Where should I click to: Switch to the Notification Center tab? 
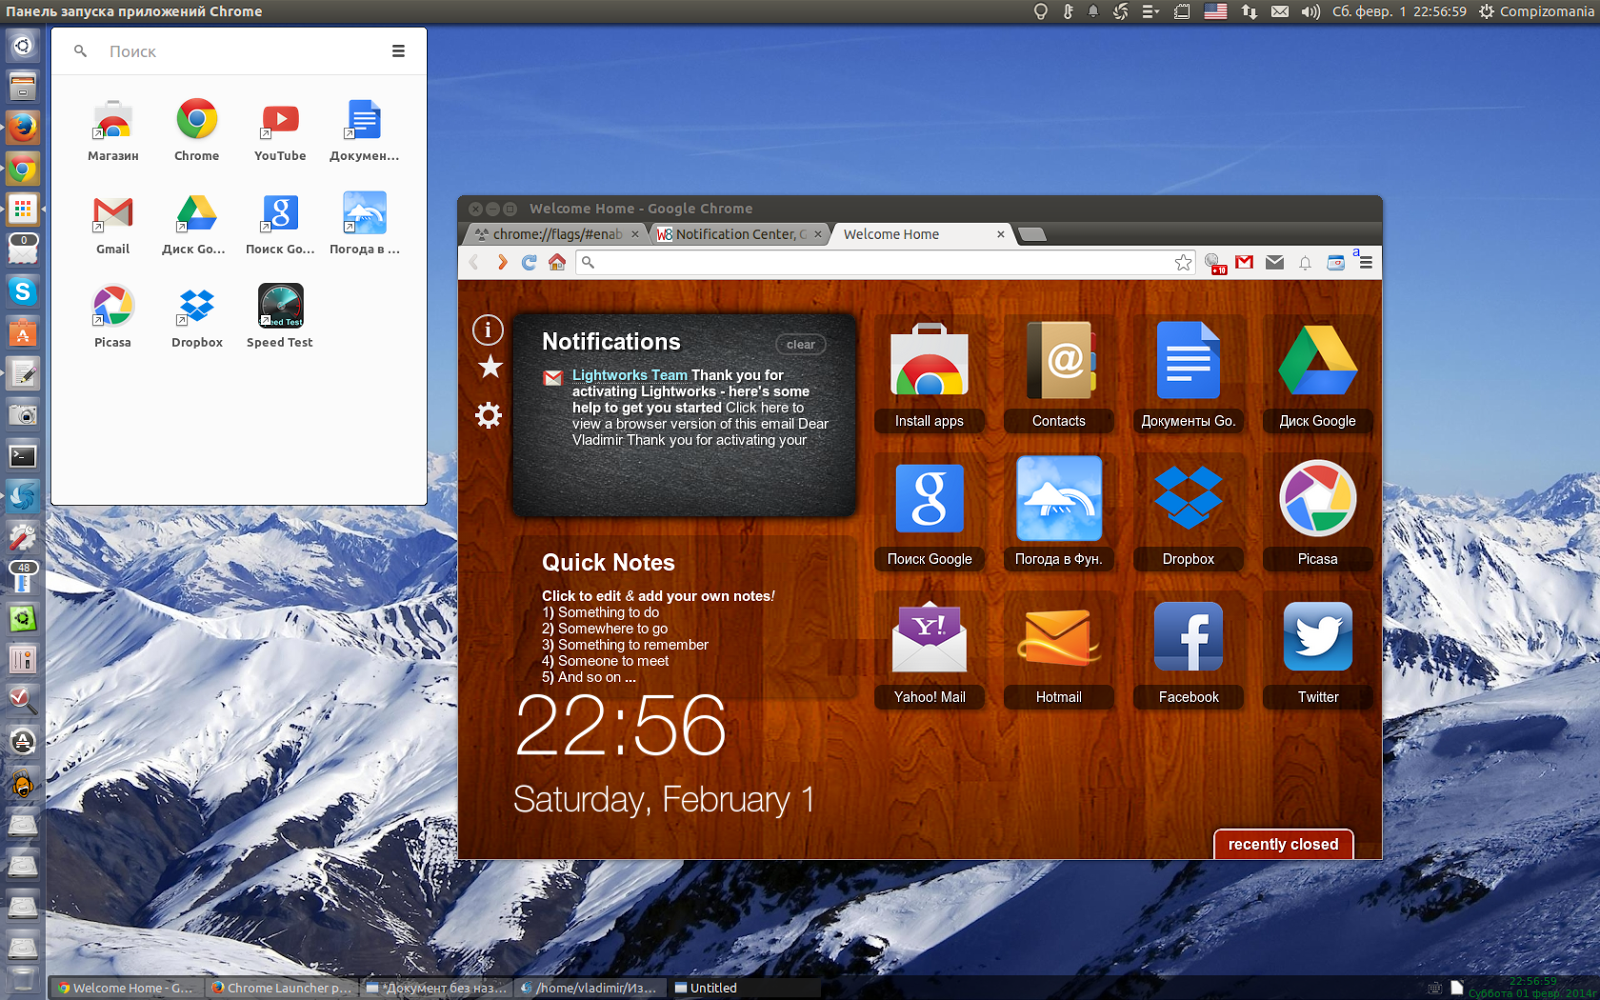[738, 234]
